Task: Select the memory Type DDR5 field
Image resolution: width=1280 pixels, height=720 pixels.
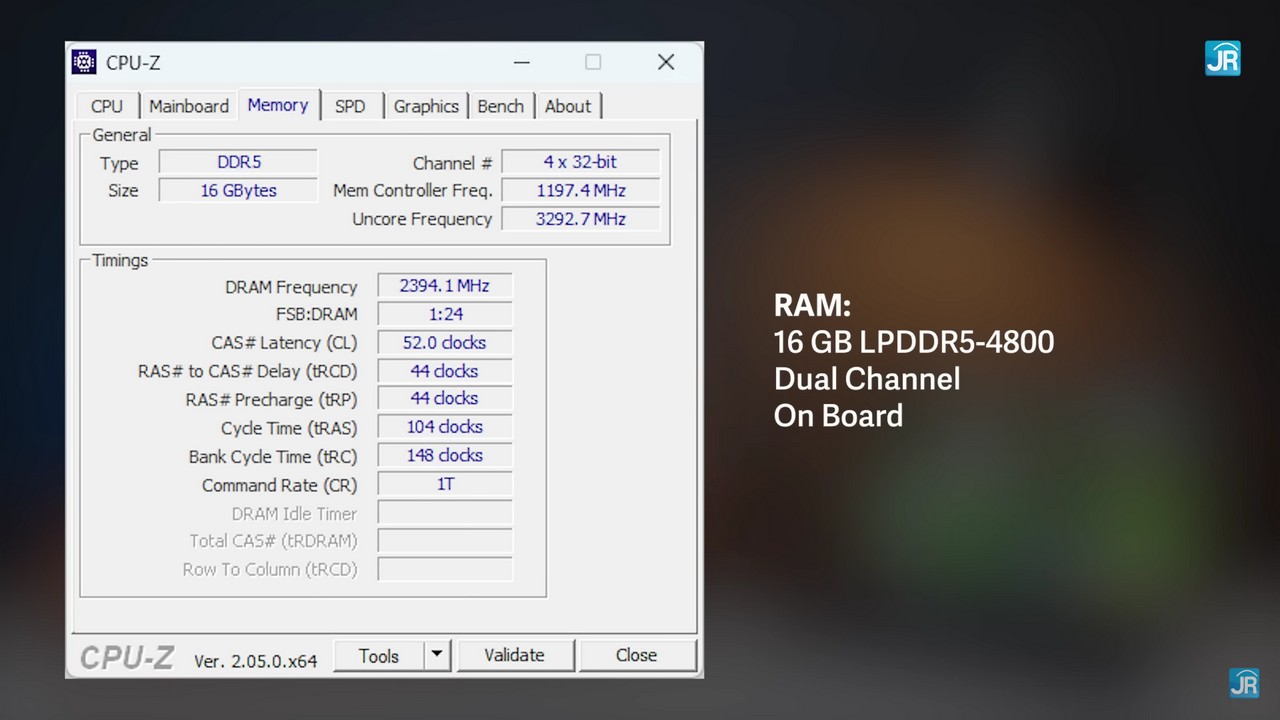Action: pyautogui.click(x=238, y=162)
